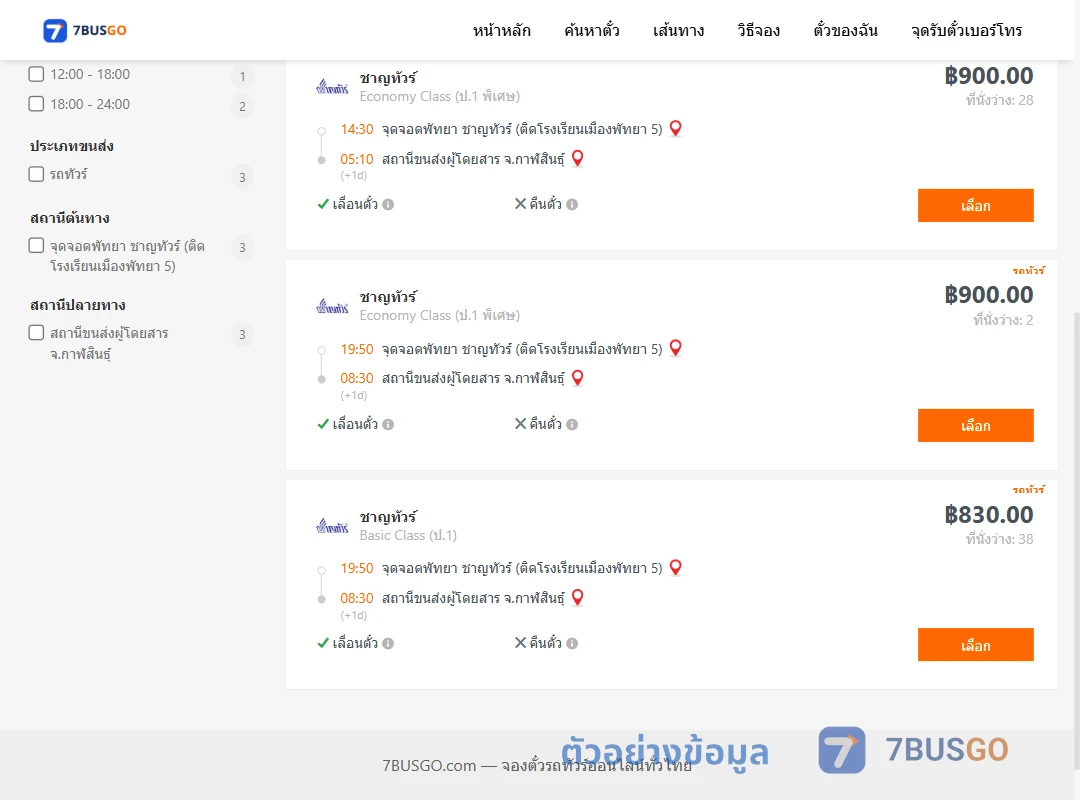The height and width of the screenshot is (800, 1080).
Task: Click เลือก button for 2-seat Economy trip
Action: pos(975,425)
